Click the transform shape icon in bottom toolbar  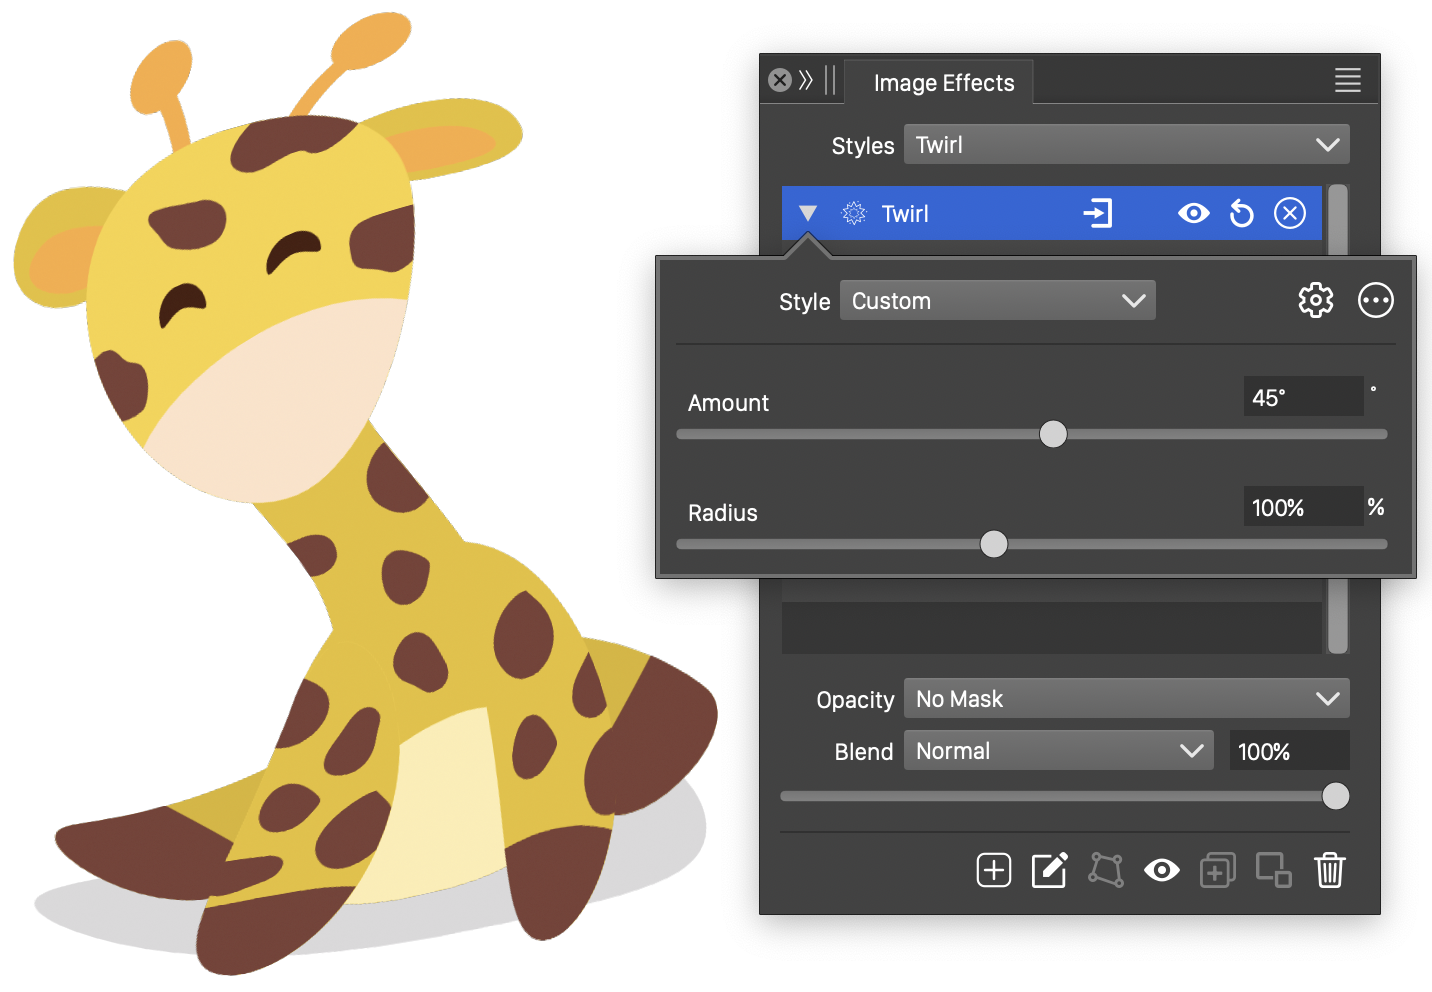(x=1105, y=870)
